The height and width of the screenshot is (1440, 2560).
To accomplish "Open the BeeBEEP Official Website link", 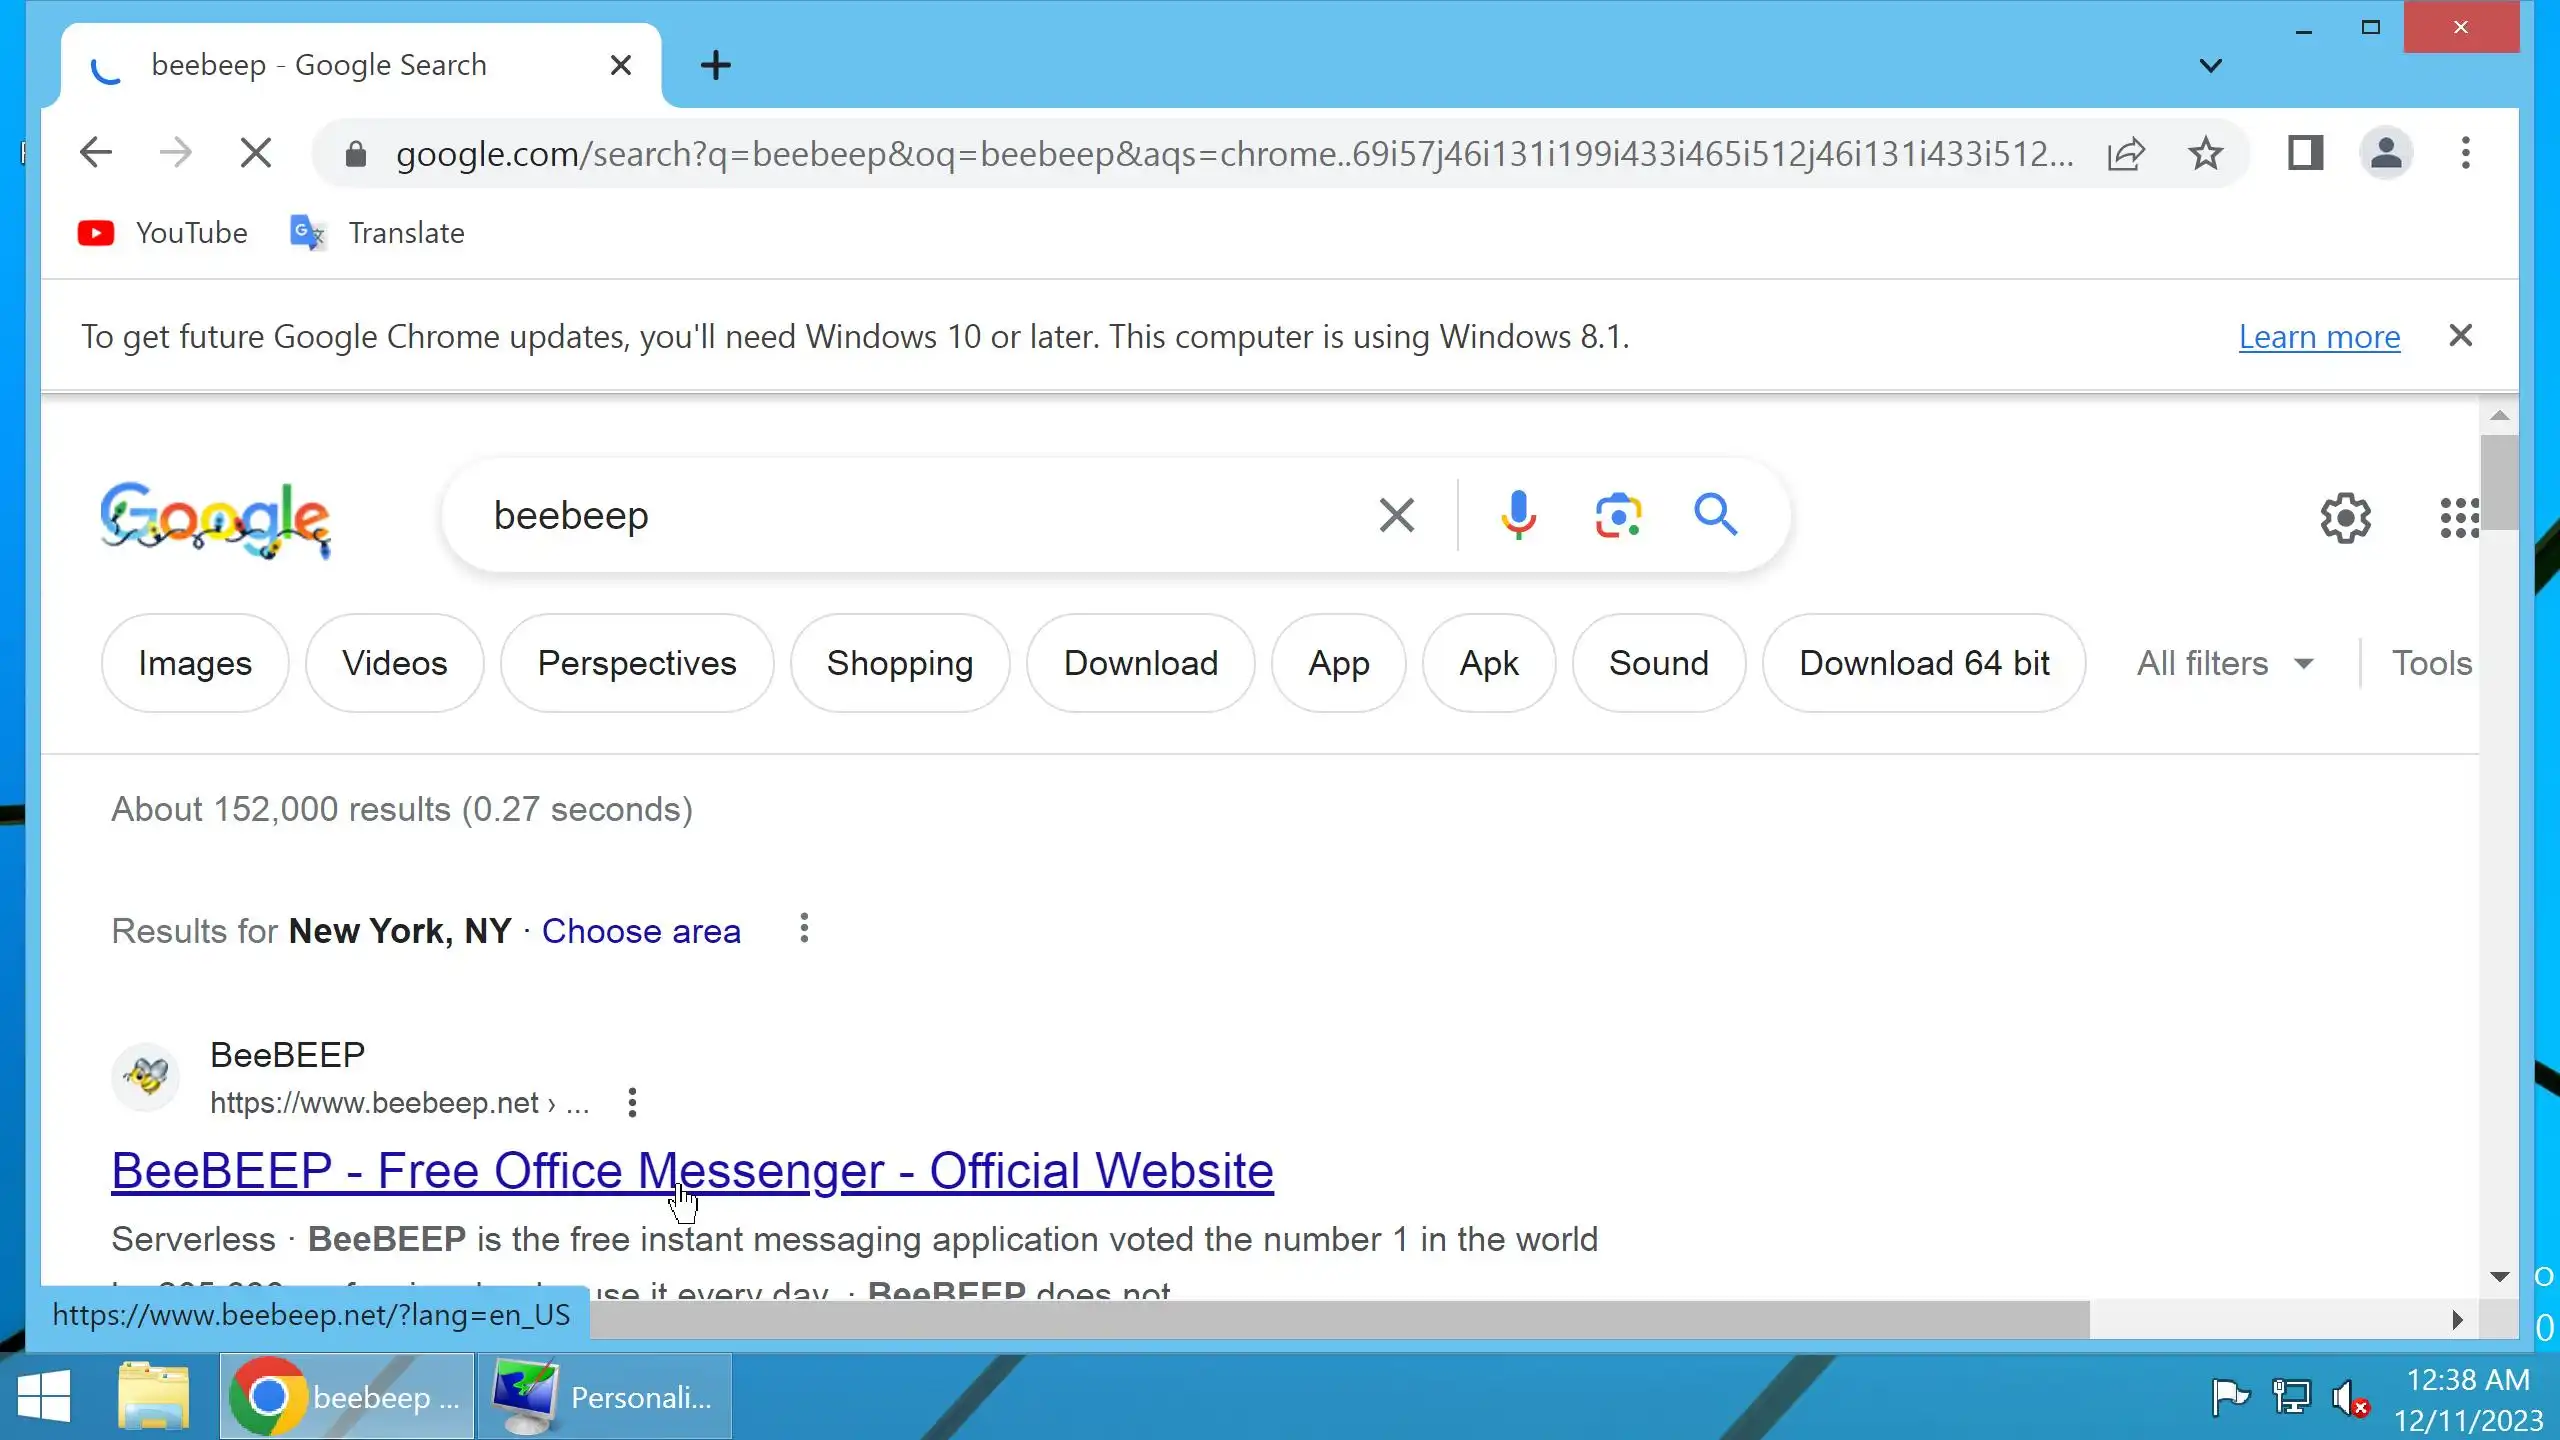I will [x=692, y=1170].
